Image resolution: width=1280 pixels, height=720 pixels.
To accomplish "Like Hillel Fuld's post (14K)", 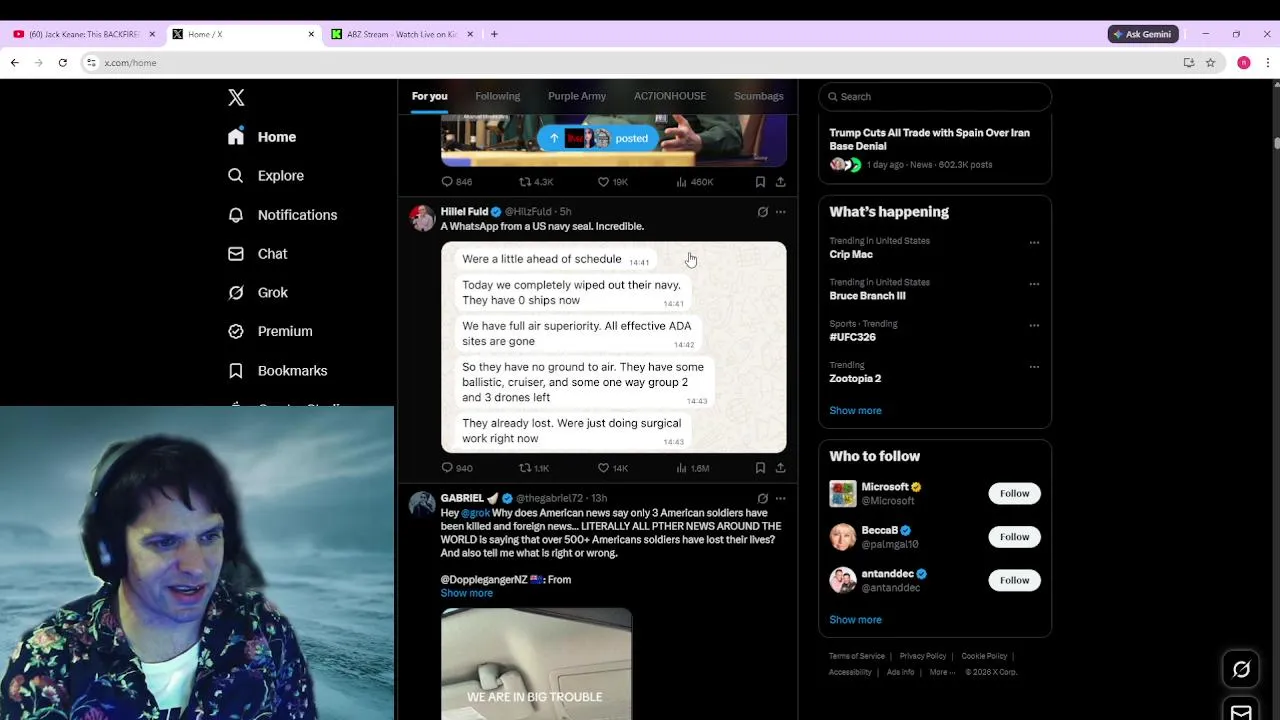I will coord(613,468).
